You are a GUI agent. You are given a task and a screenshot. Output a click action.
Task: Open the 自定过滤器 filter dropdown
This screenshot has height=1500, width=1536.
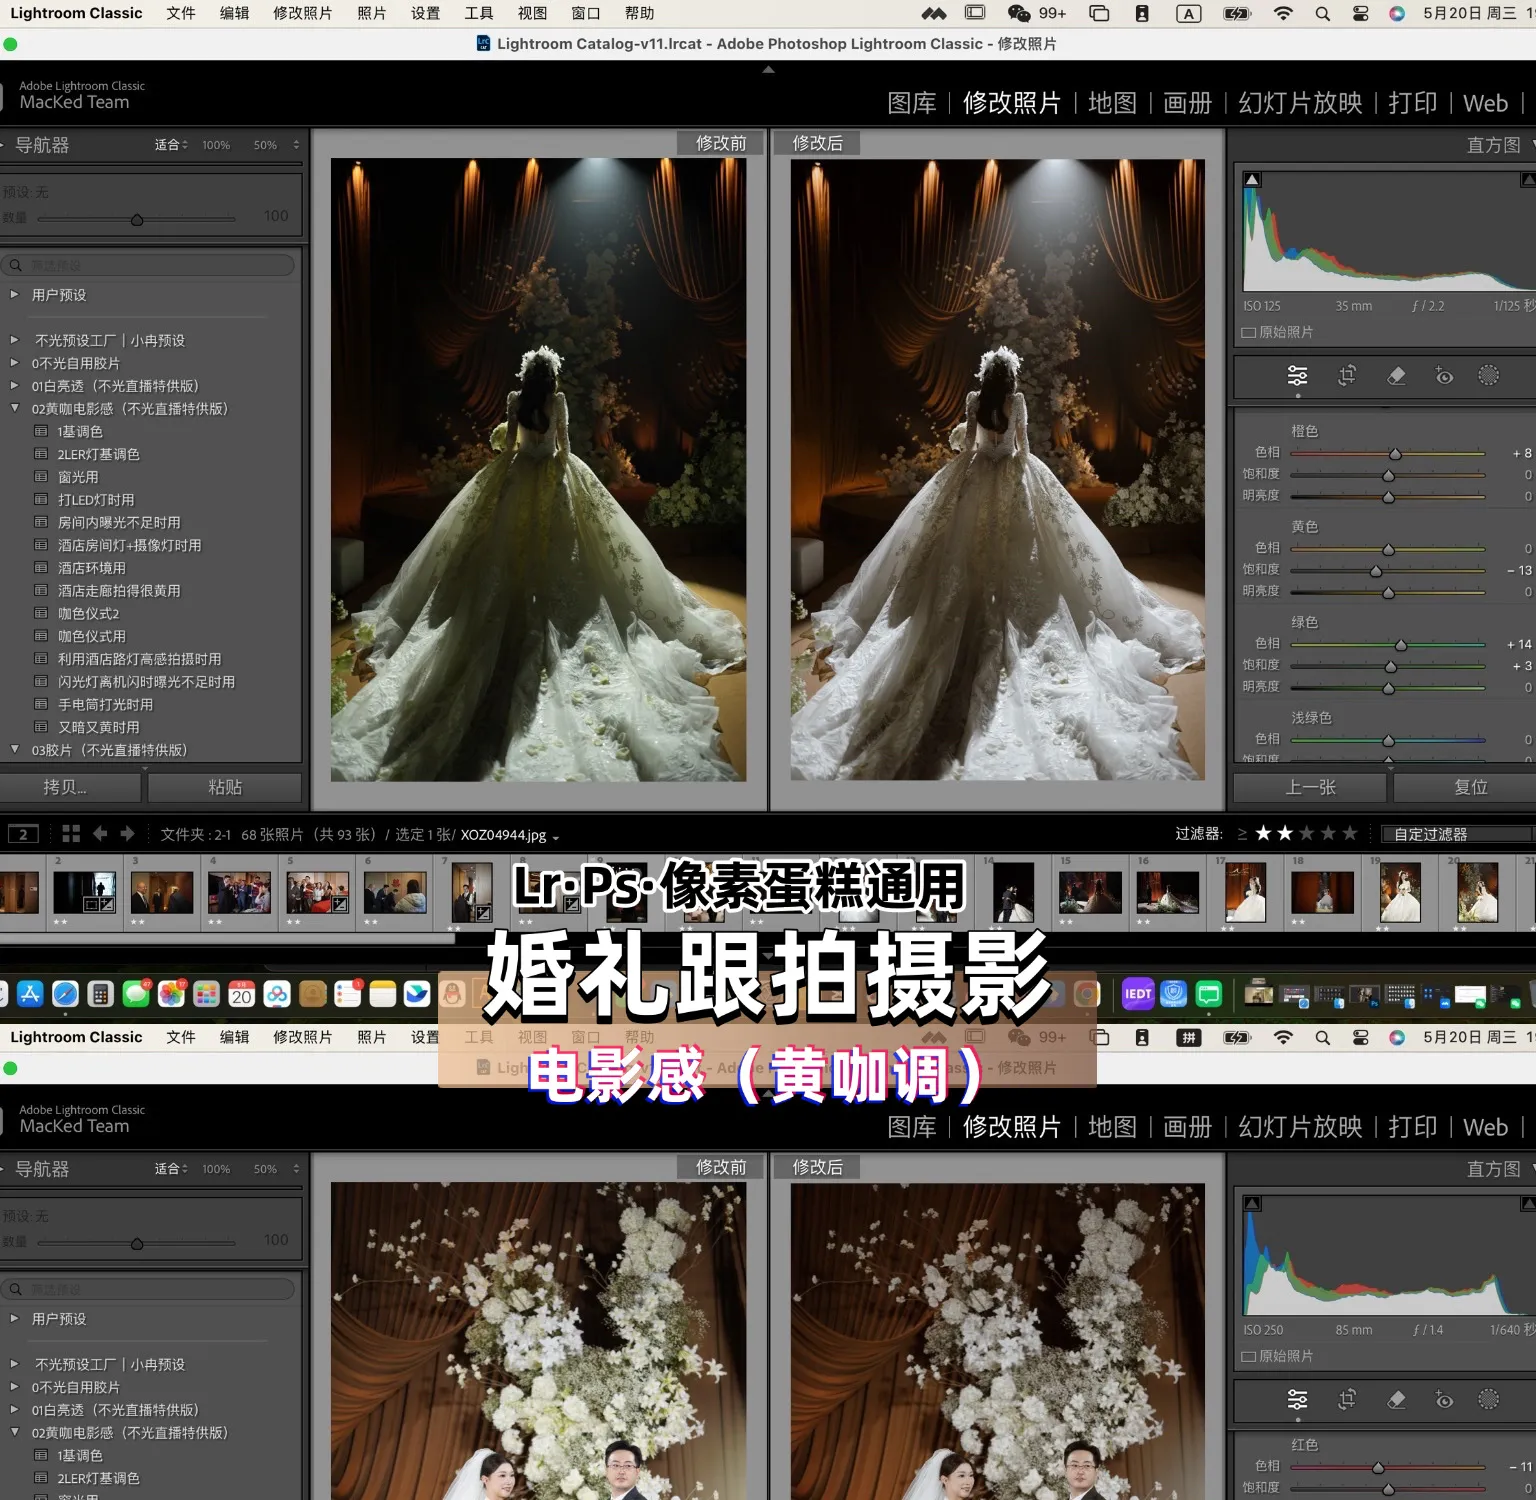point(1456,834)
